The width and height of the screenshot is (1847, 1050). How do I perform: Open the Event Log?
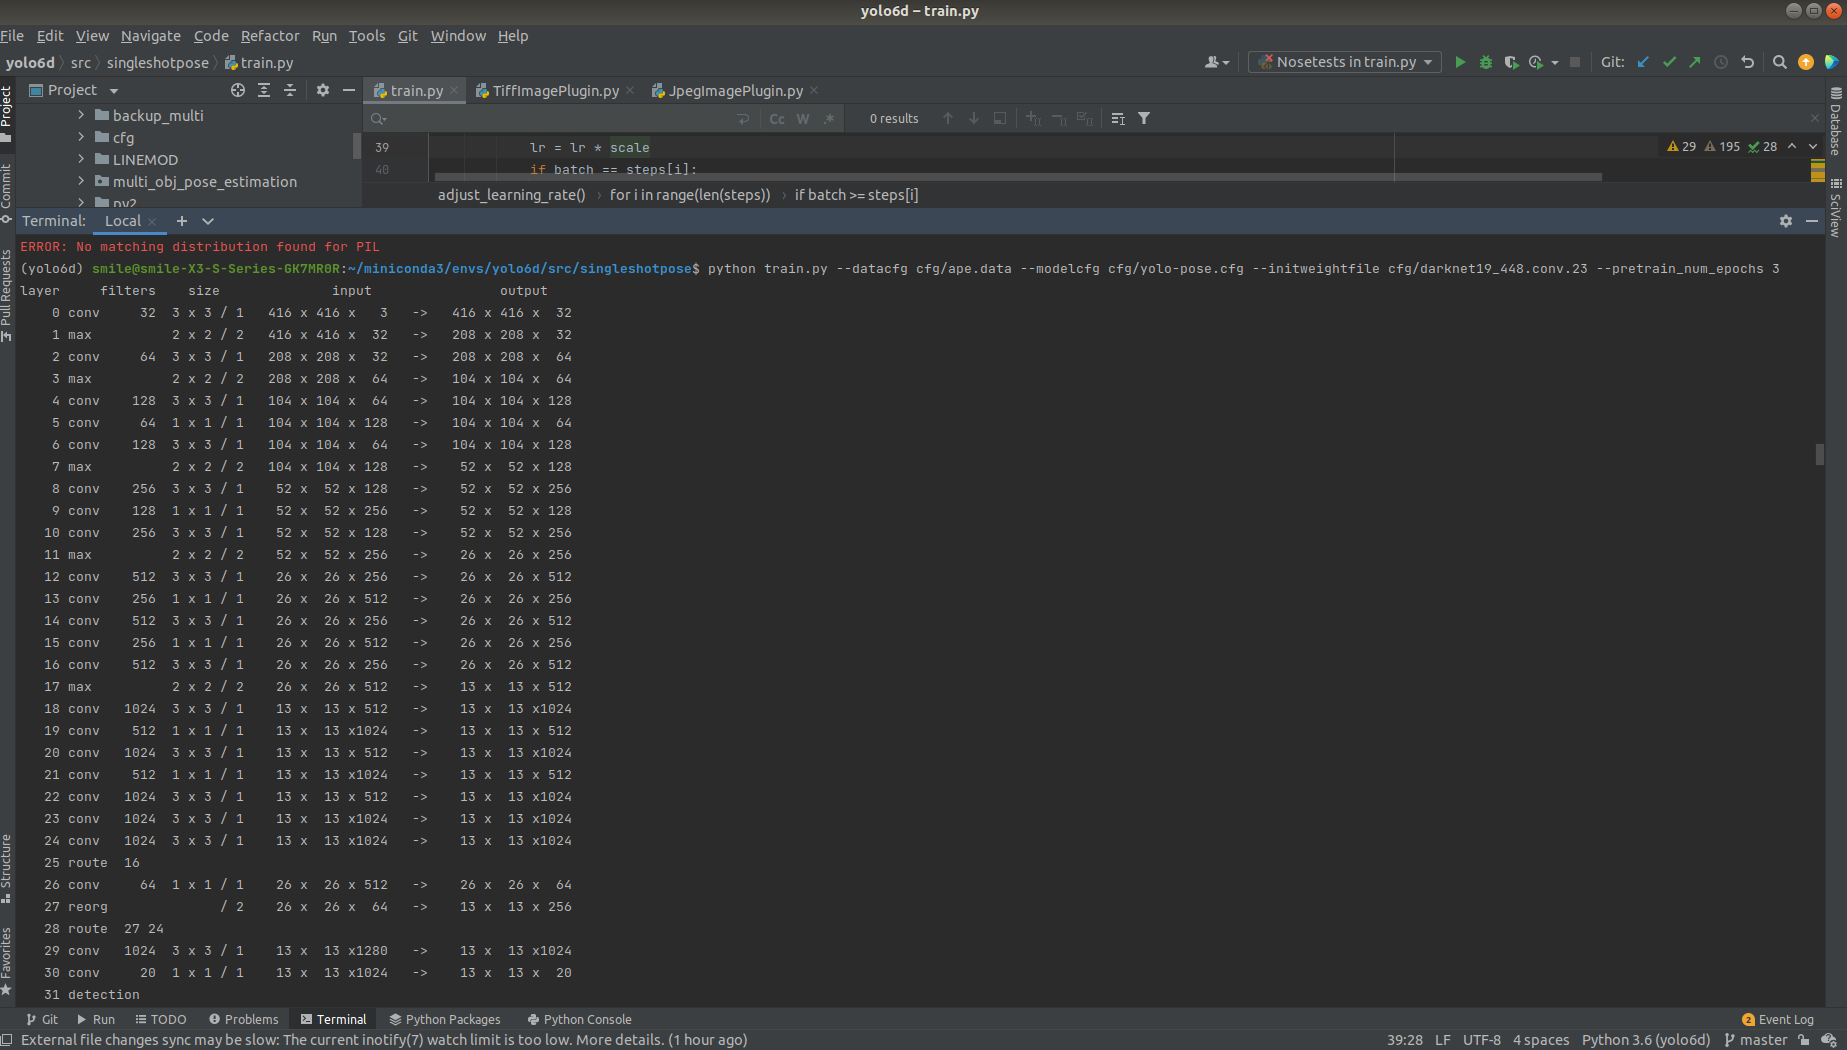point(1777,1019)
